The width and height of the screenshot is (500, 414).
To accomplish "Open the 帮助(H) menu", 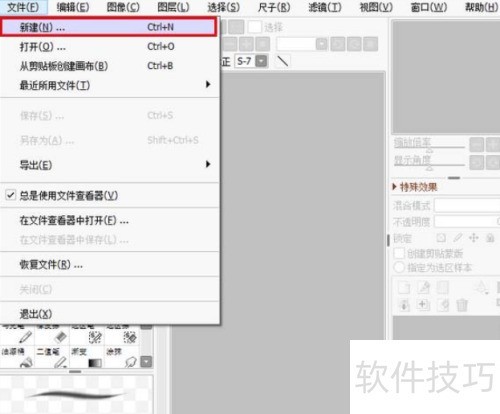I will 481,7.
